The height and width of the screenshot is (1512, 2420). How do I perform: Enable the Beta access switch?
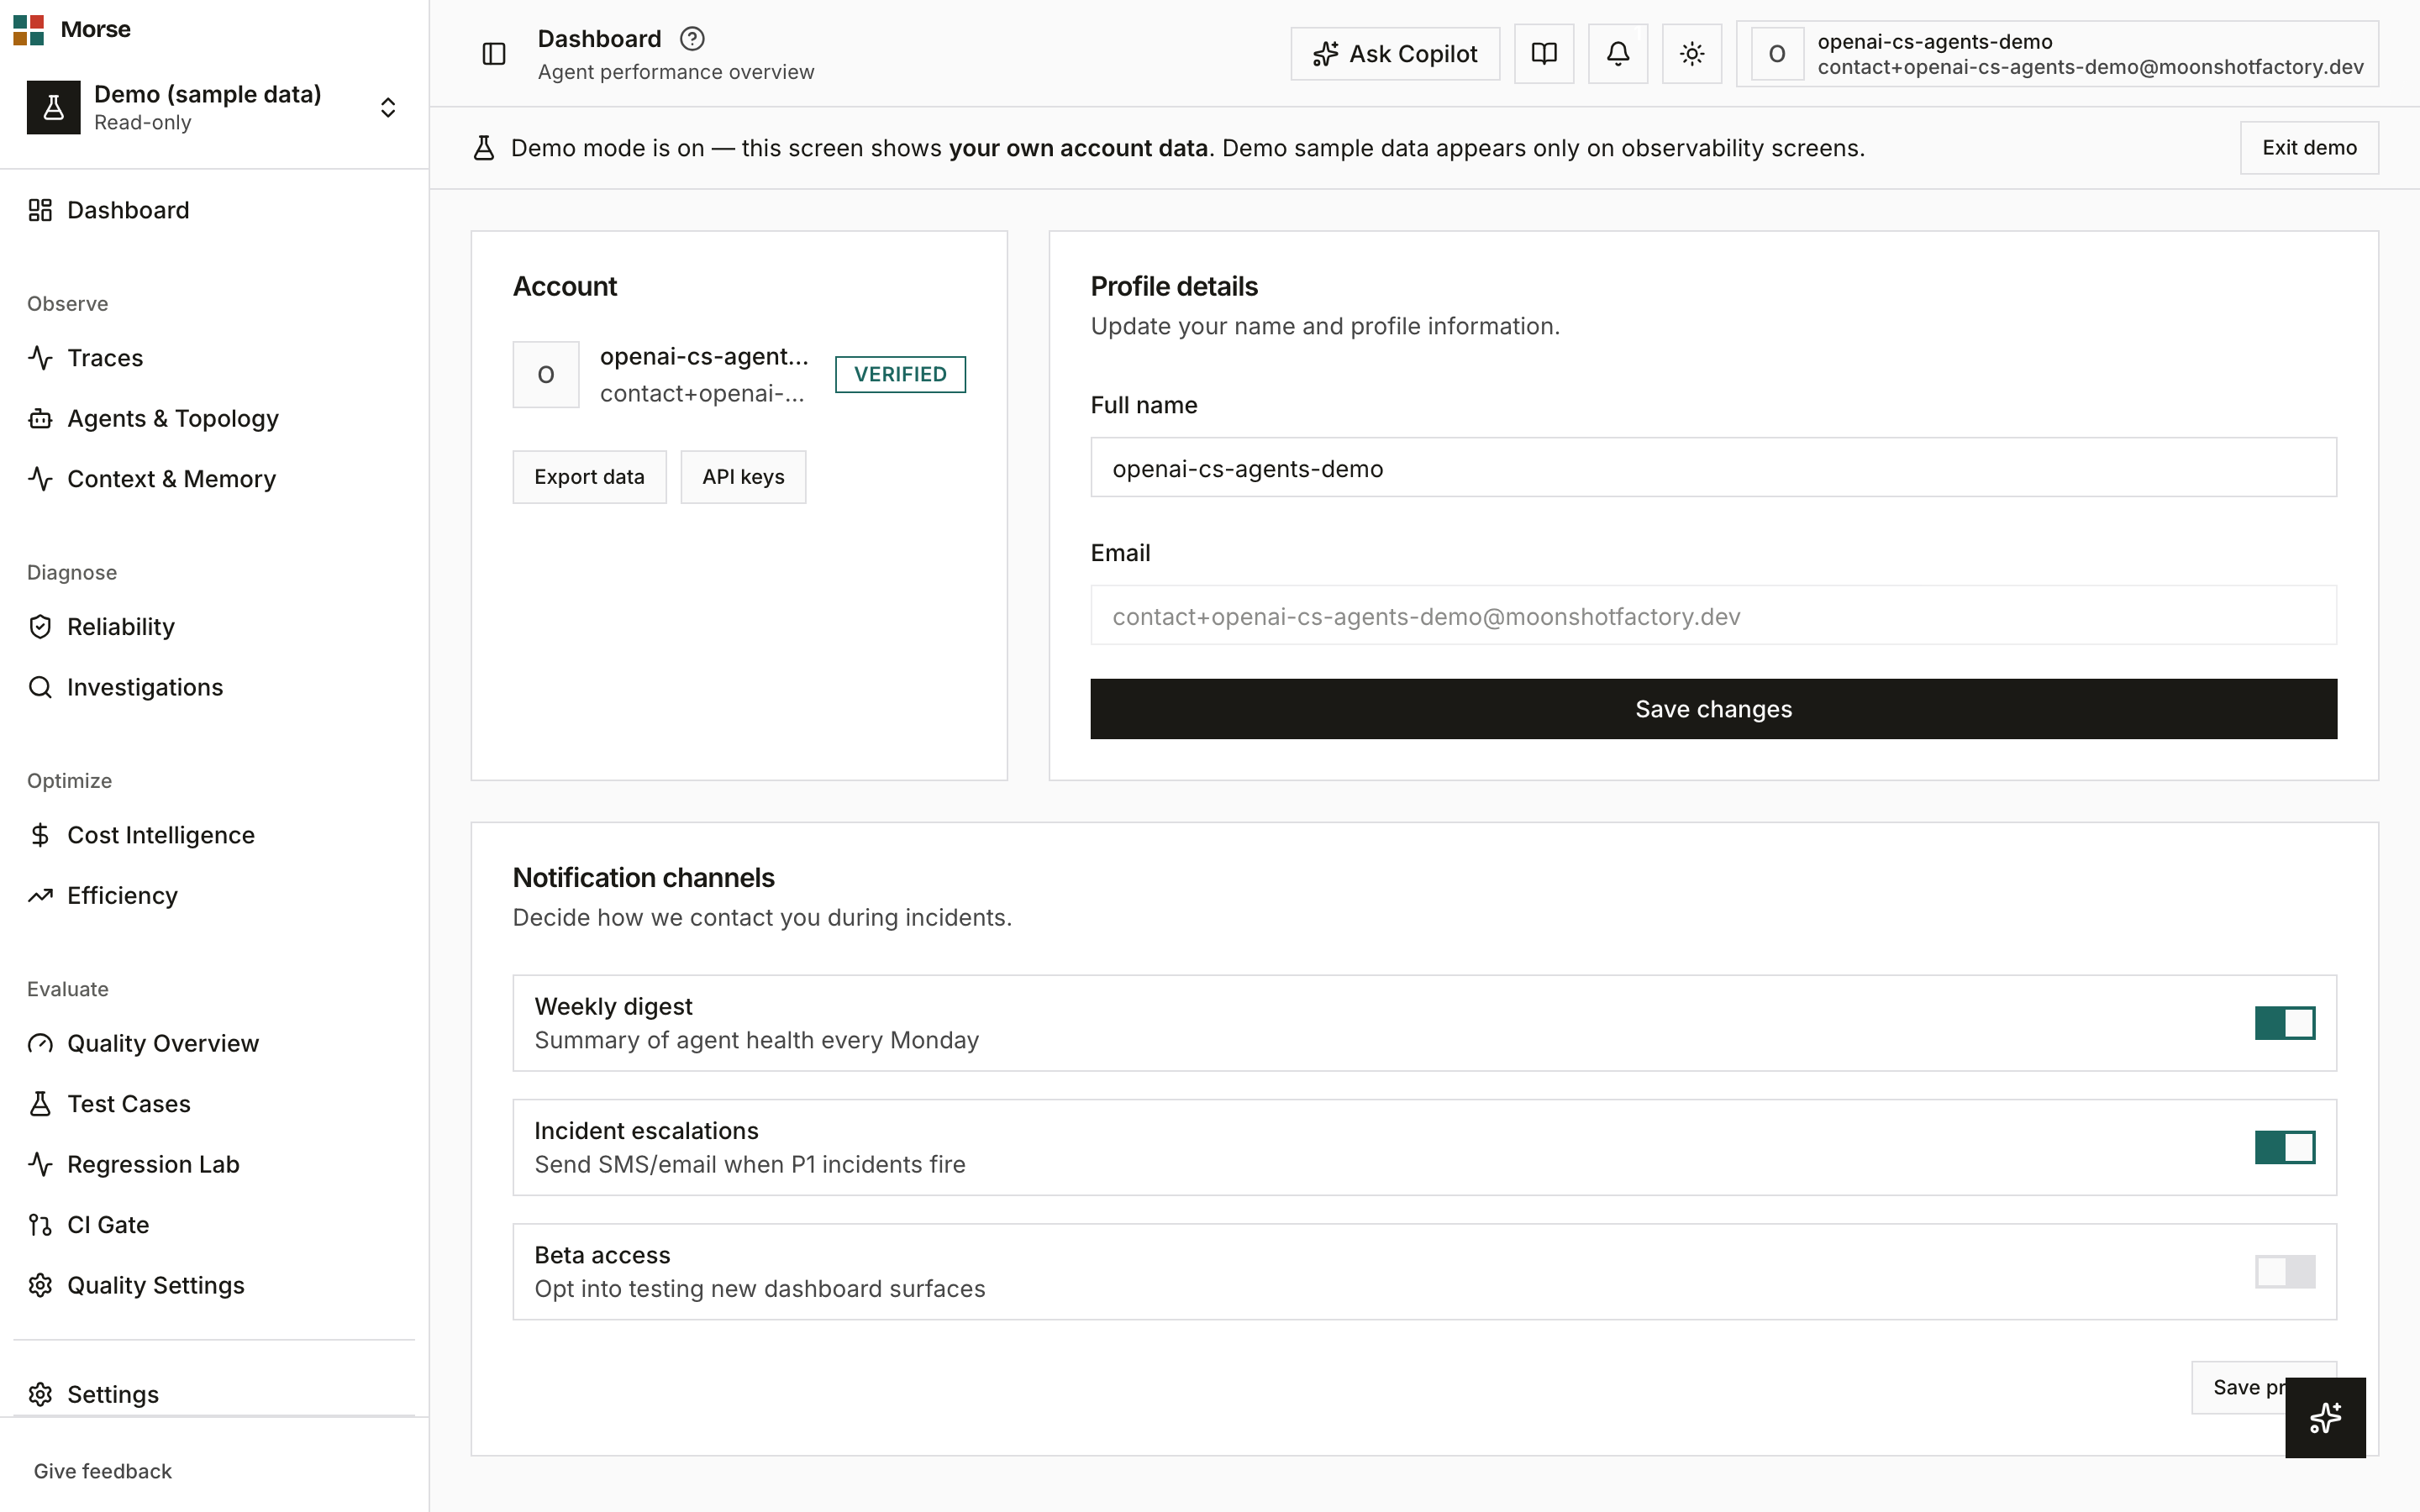click(x=2285, y=1272)
